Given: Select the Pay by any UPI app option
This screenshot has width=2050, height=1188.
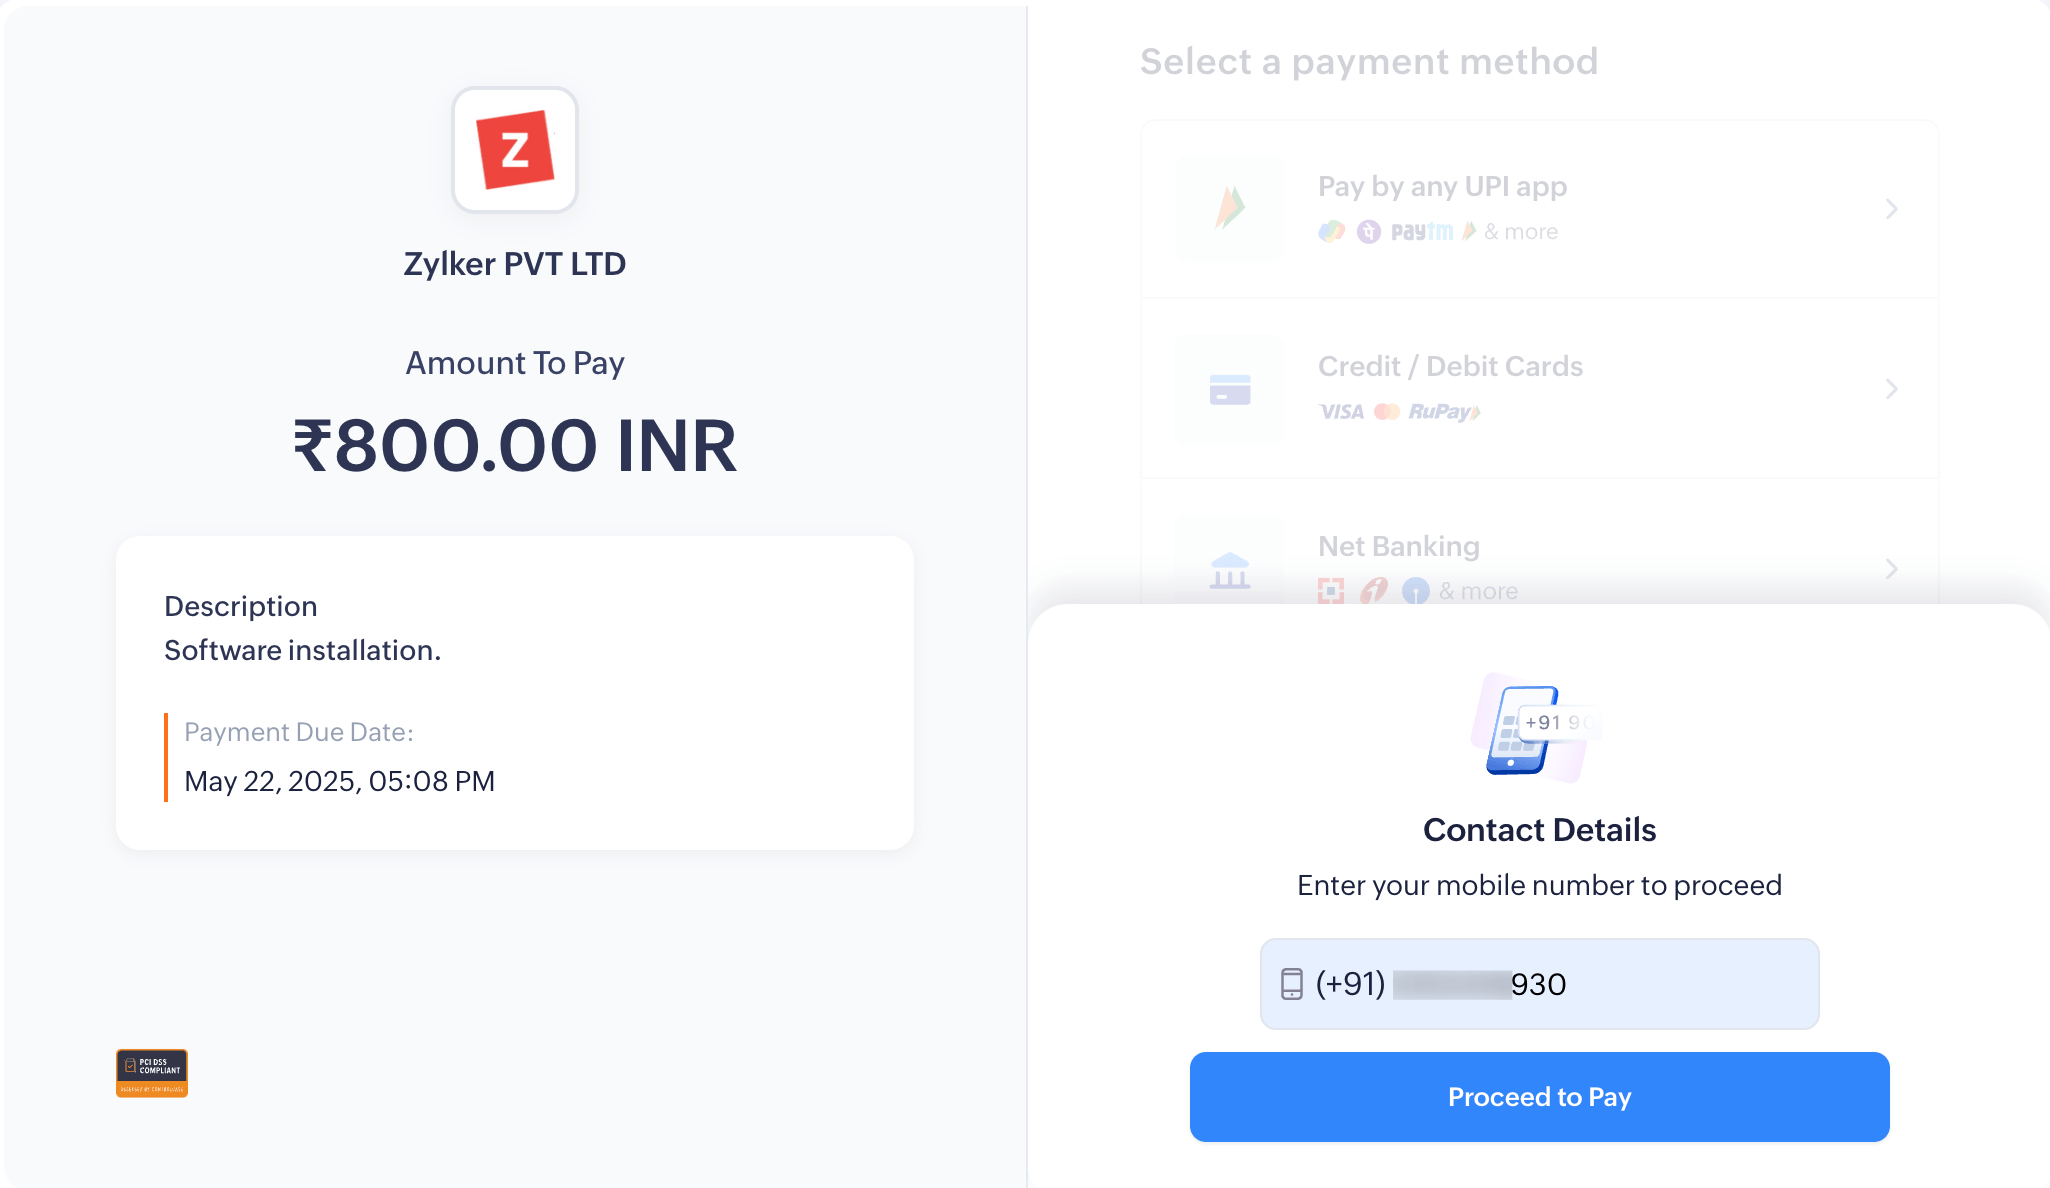Looking at the screenshot, I should tap(1442, 187).
